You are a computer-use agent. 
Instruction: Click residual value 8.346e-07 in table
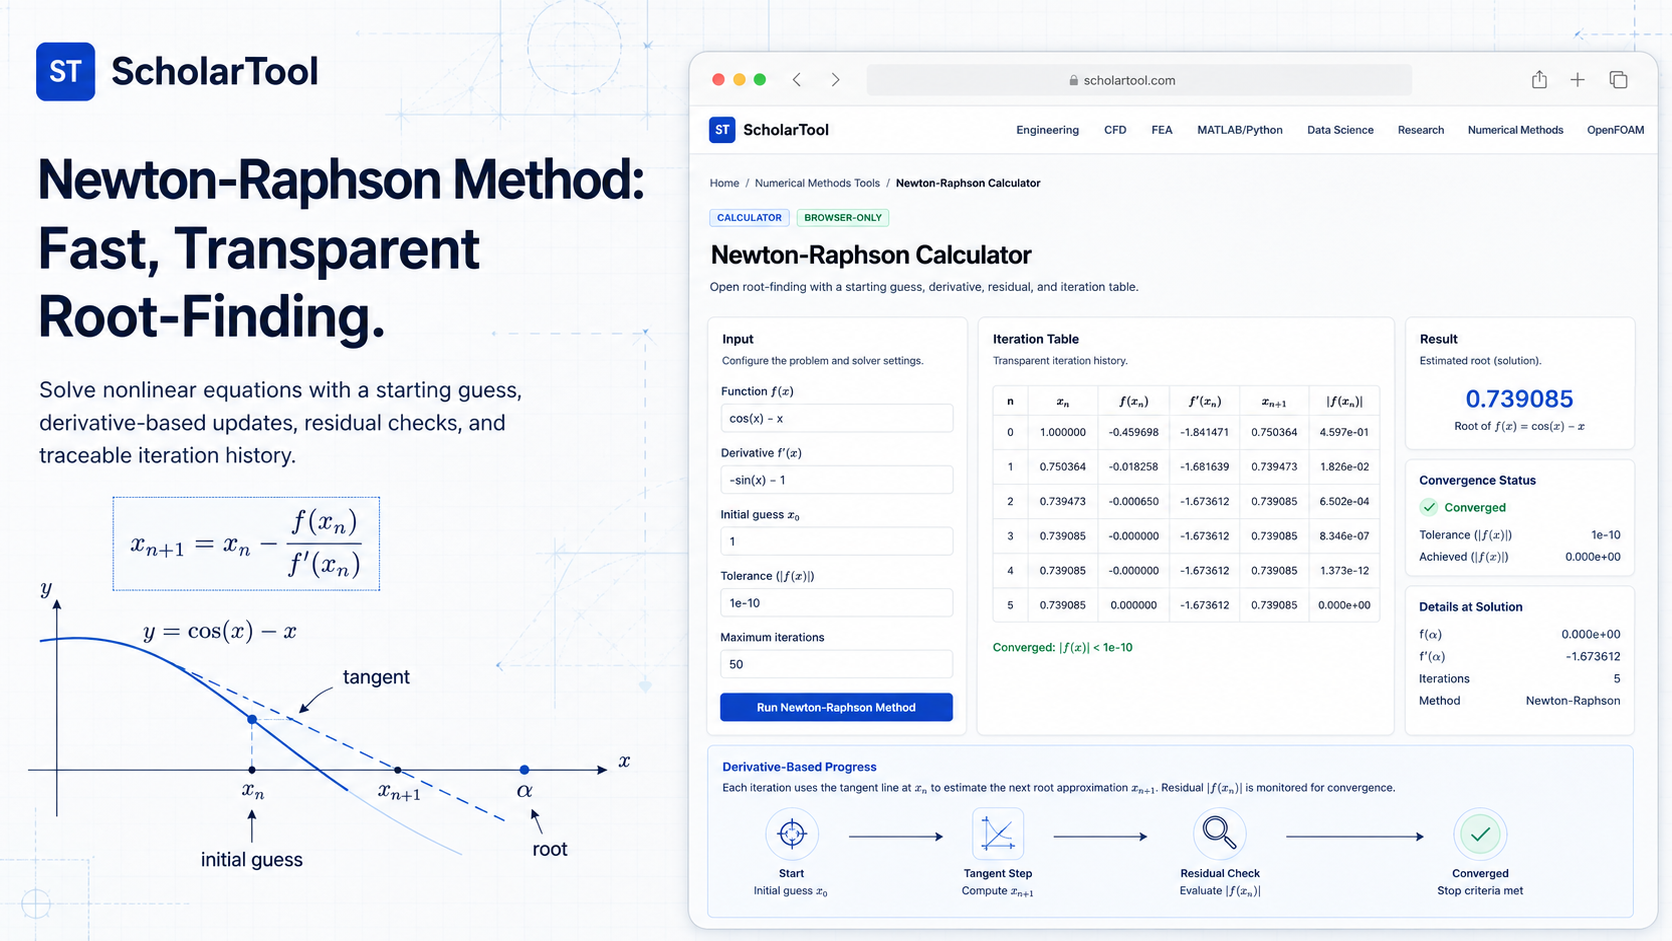(x=1344, y=536)
